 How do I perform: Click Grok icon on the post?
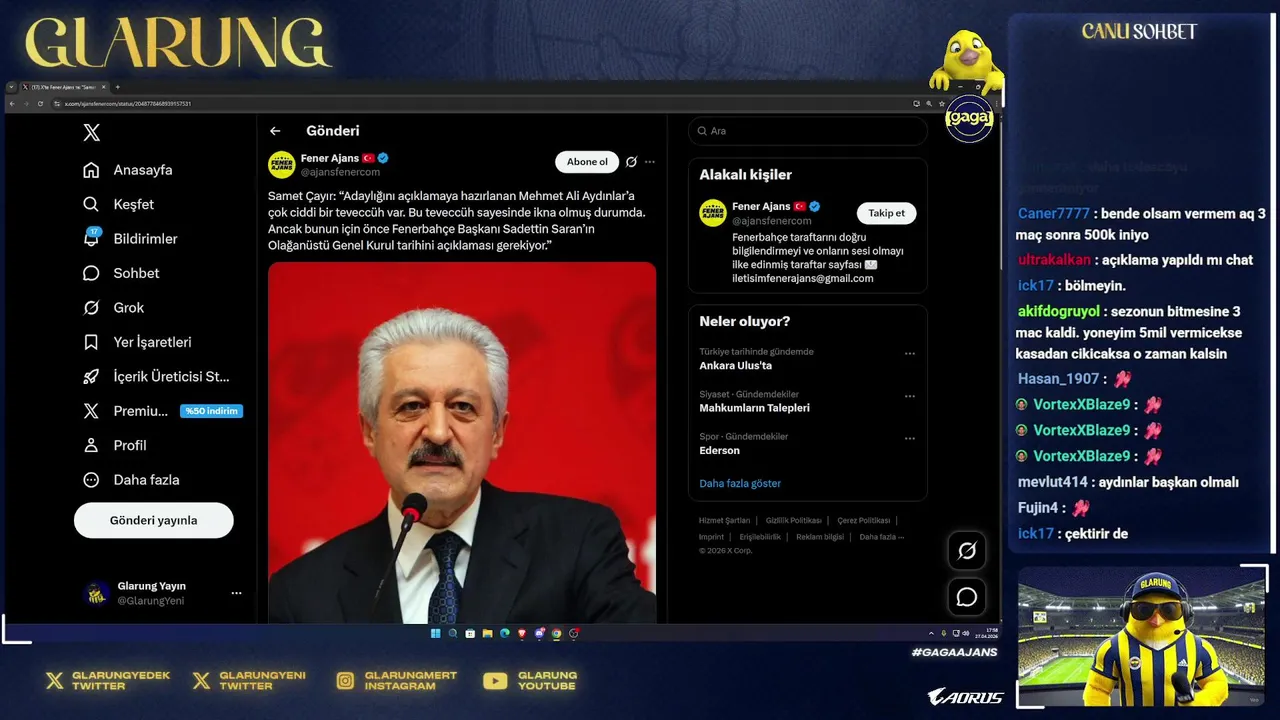pos(631,162)
